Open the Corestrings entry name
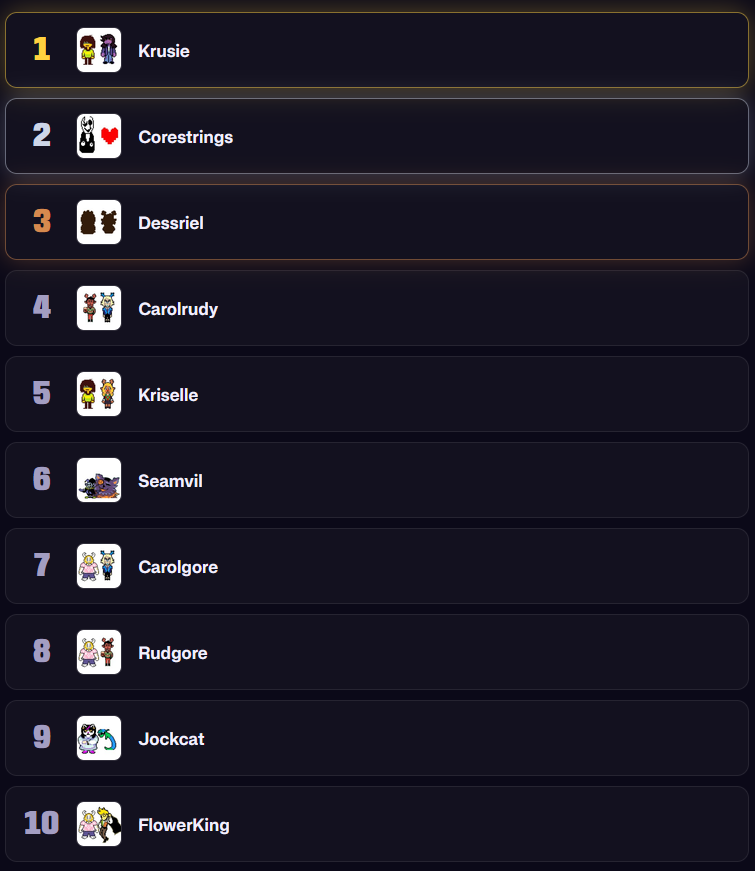The height and width of the screenshot is (871, 755). pyautogui.click(x=186, y=137)
